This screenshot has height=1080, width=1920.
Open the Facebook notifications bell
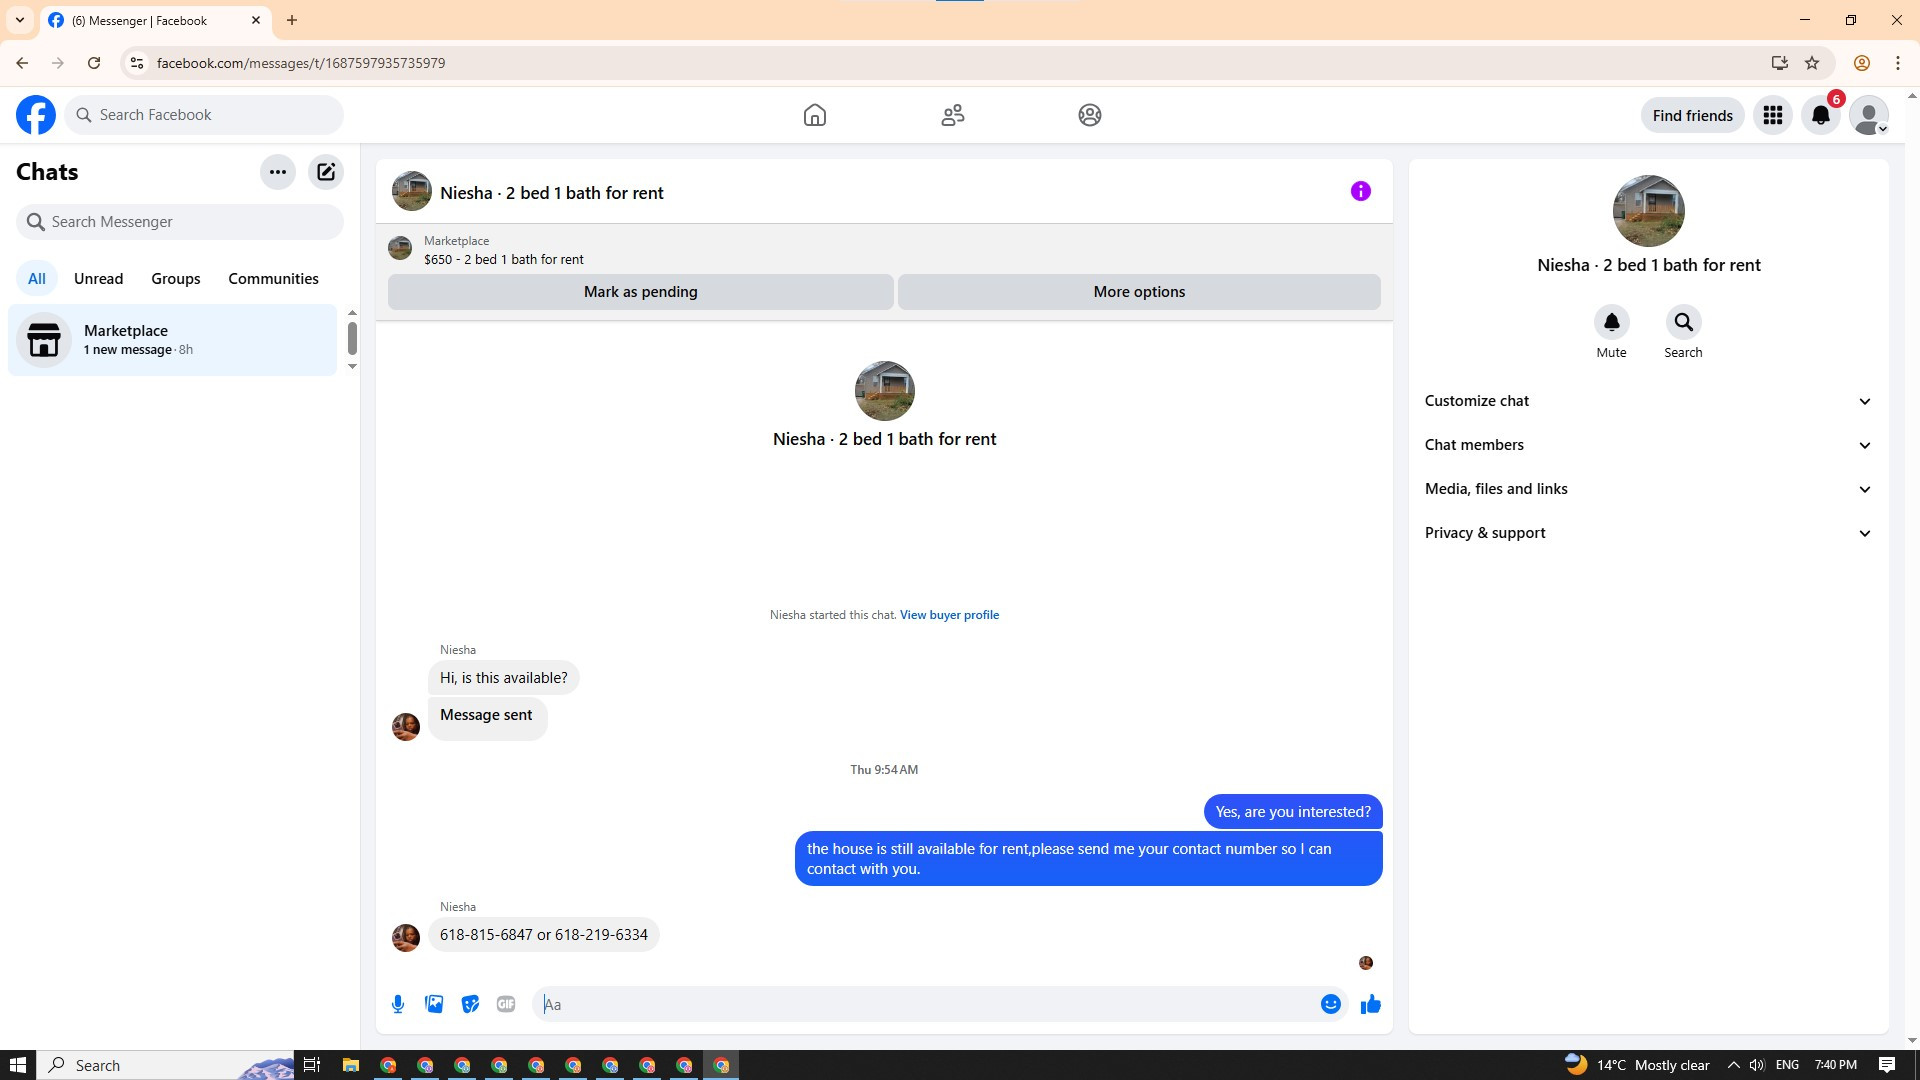click(x=1821, y=115)
